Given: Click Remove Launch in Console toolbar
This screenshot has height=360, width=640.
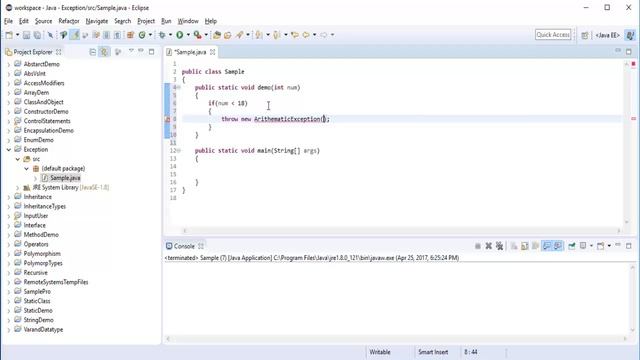Looking at the screenshot, I should 489,246.
